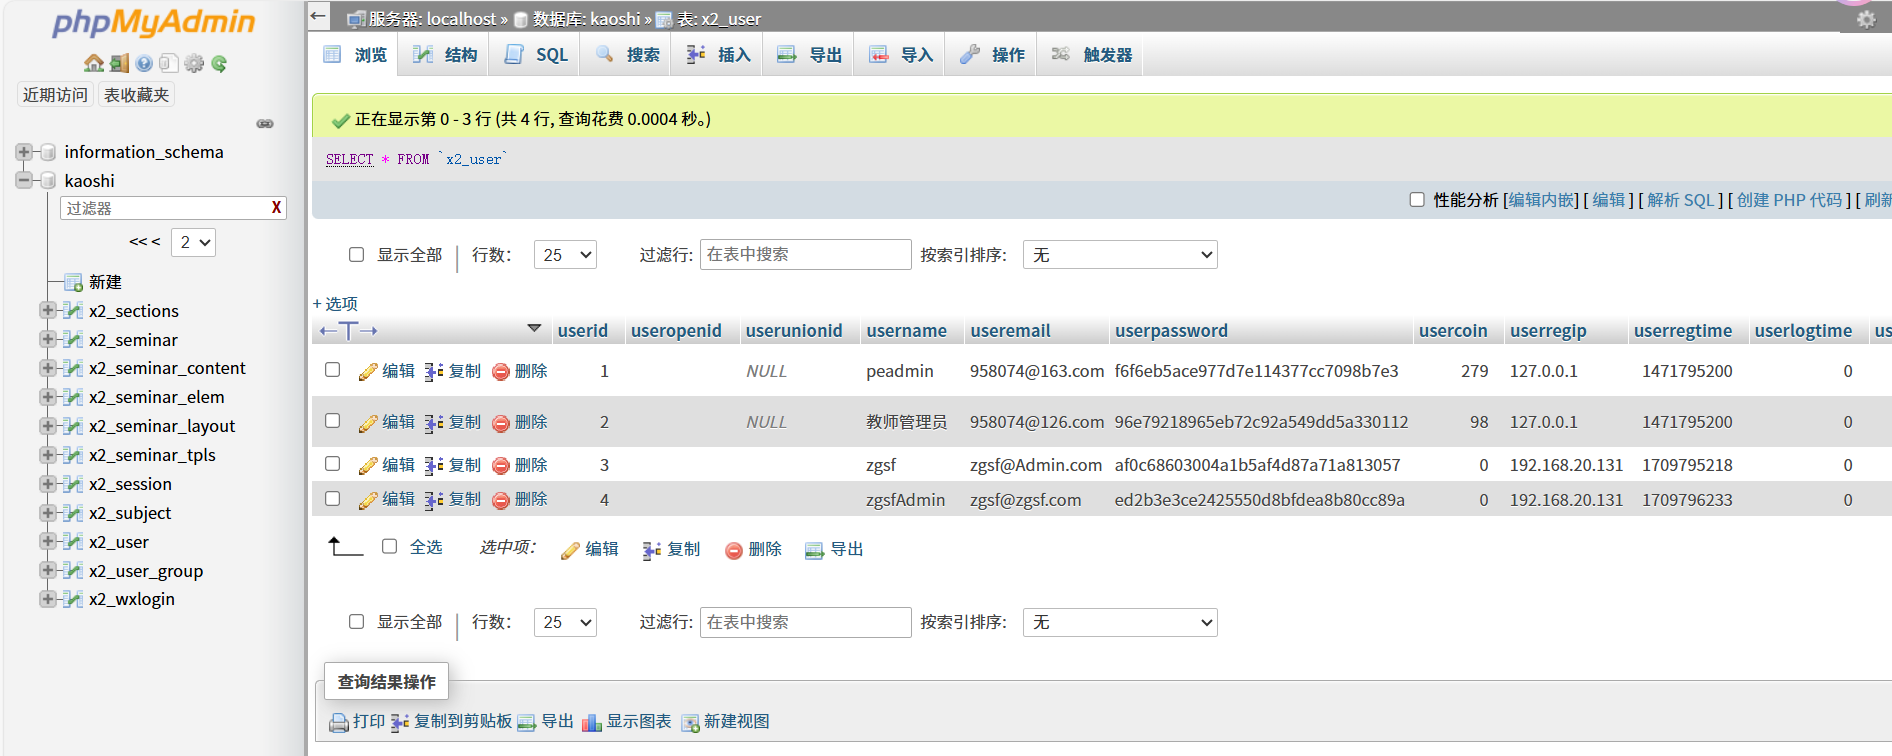Delete selected rows using 选中项 删除 icon
Viewport: 1892px width, 756px height.
coord(734,550)
